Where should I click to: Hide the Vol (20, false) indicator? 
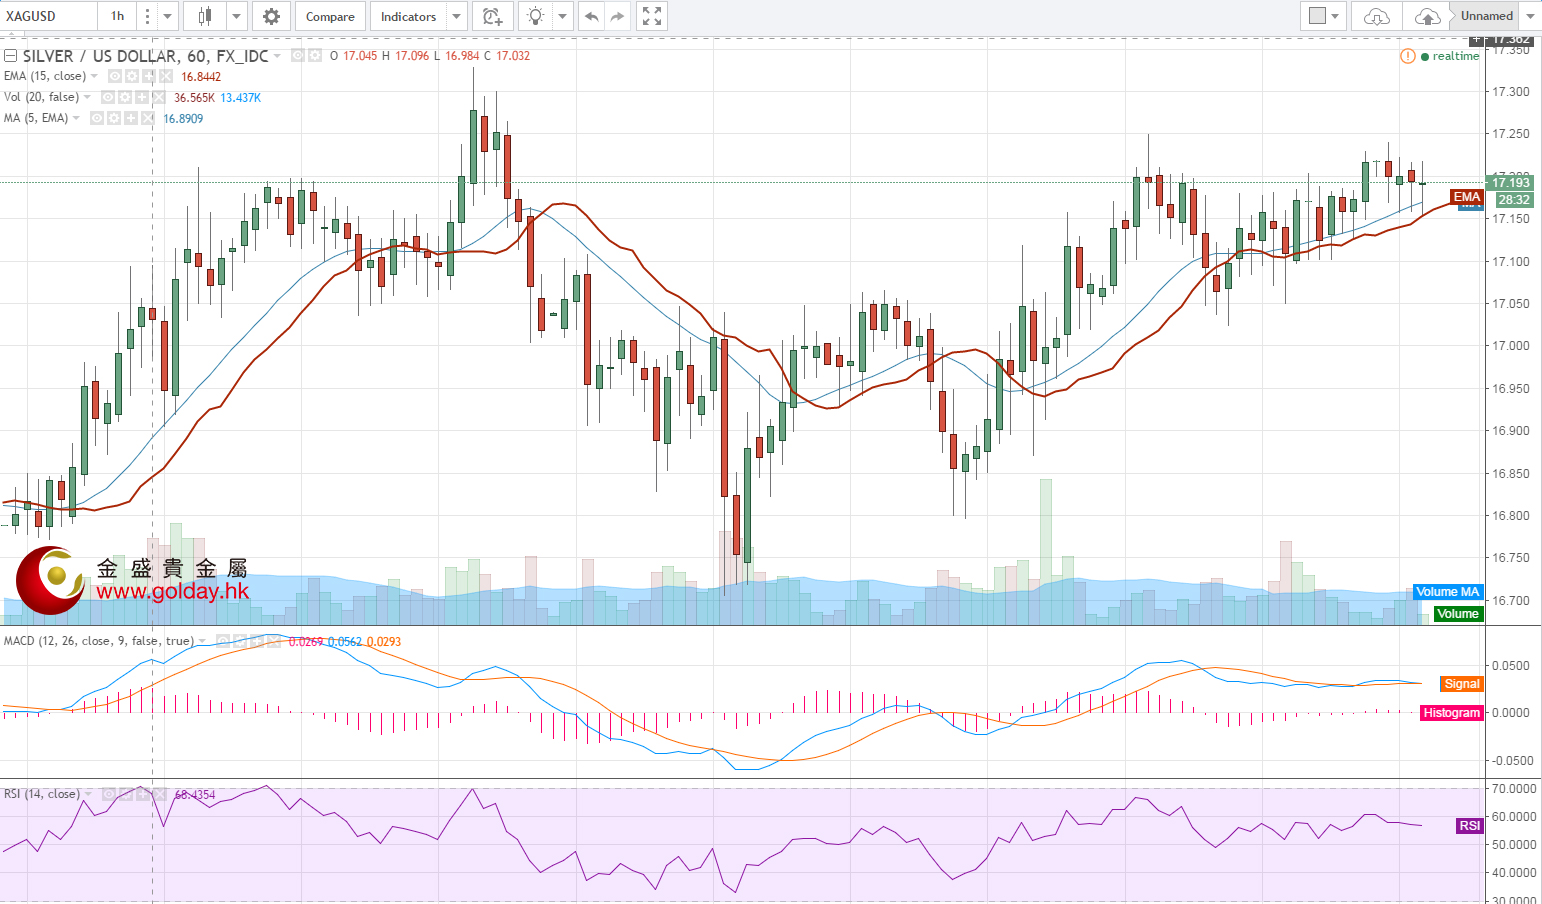(x=108, y=97)
